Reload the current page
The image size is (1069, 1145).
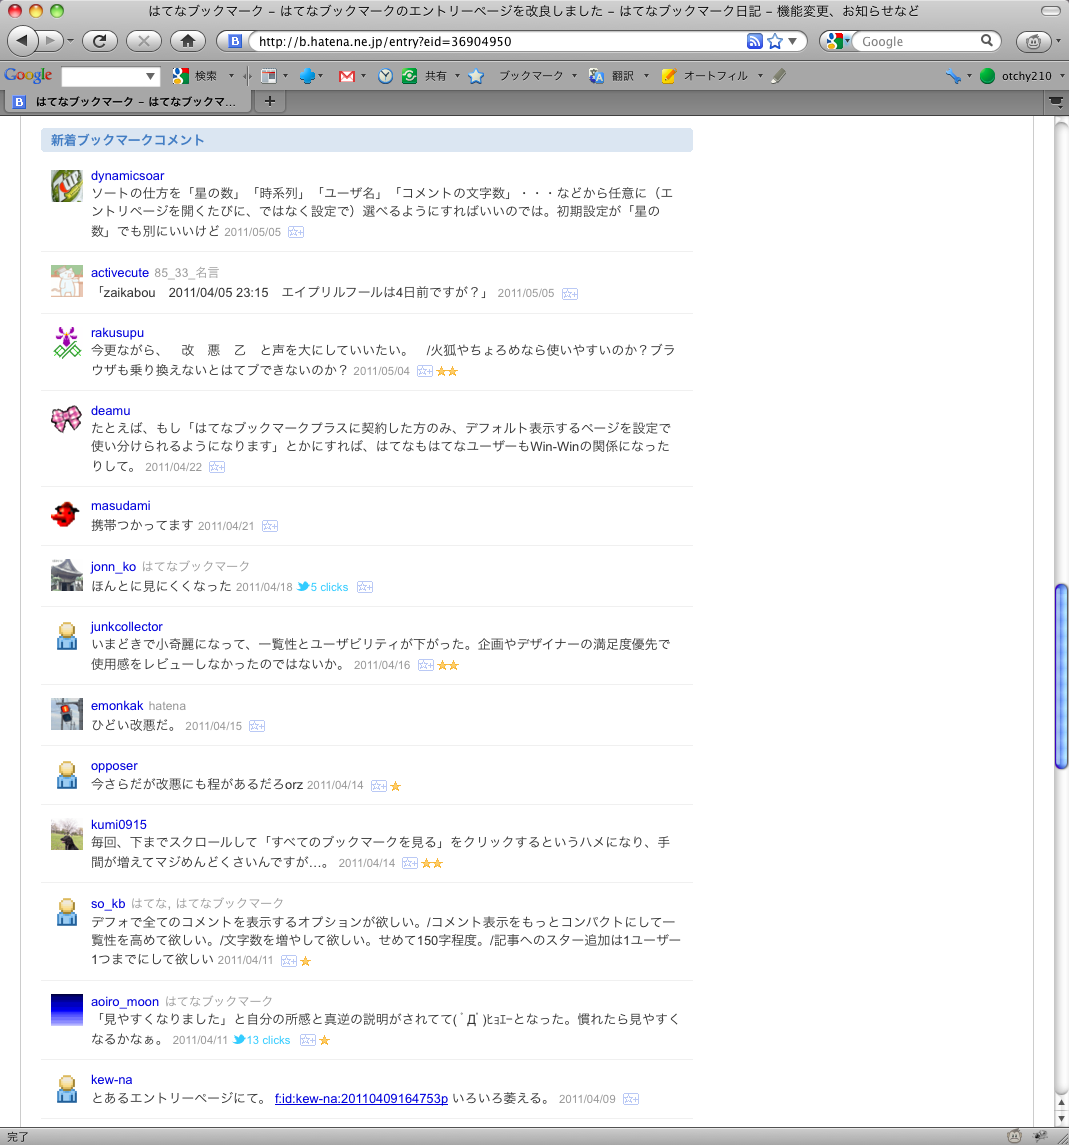pyautogui.click(x=99, y=41)
